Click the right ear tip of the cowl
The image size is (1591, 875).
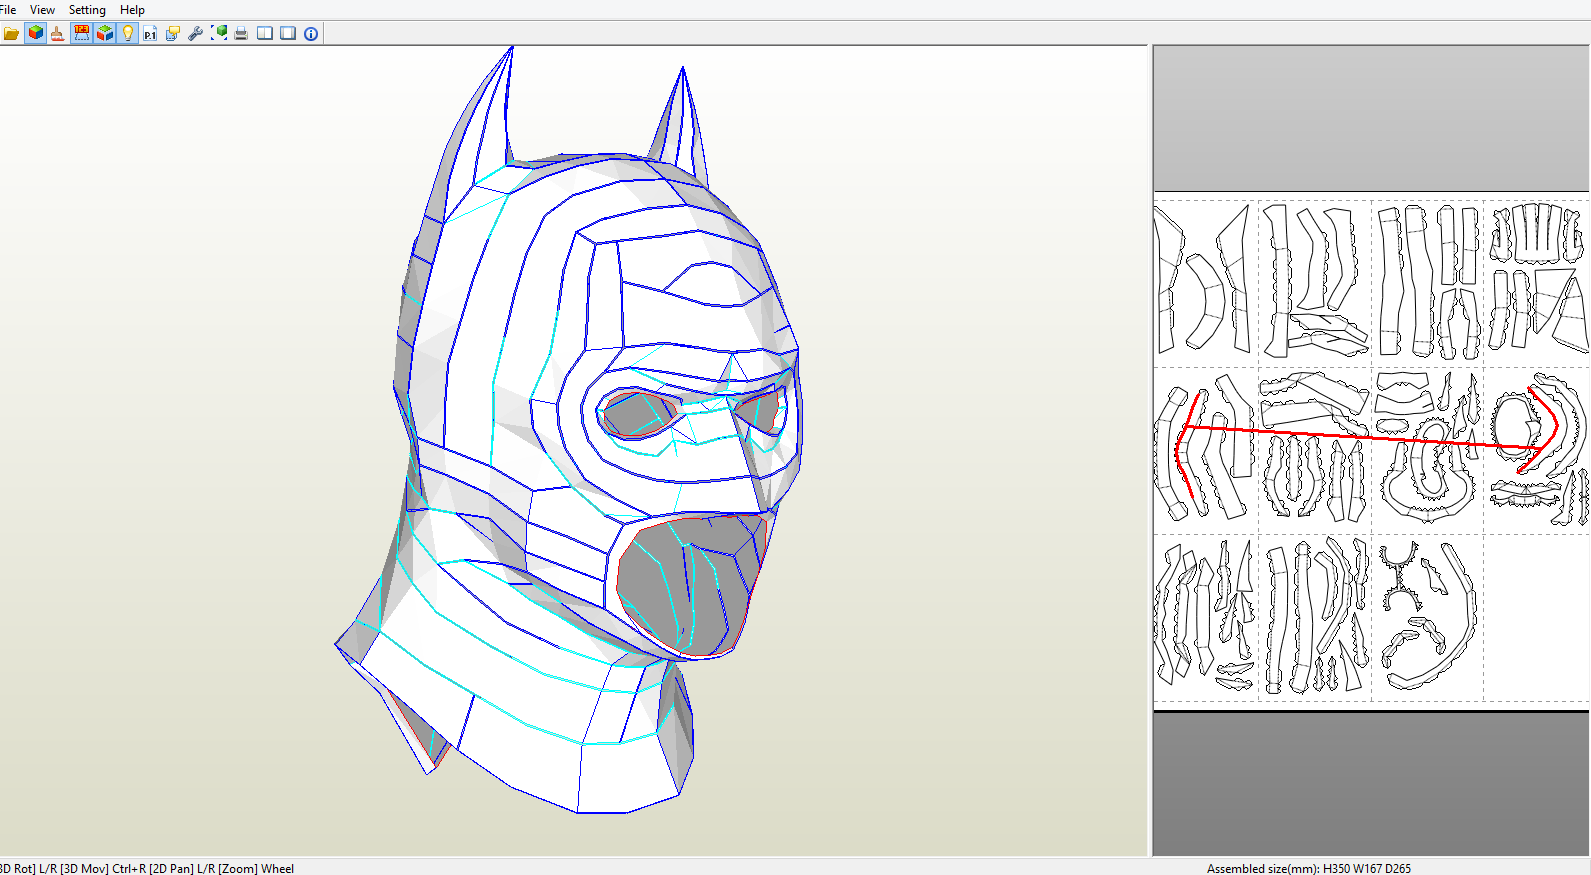pos(683,71)
